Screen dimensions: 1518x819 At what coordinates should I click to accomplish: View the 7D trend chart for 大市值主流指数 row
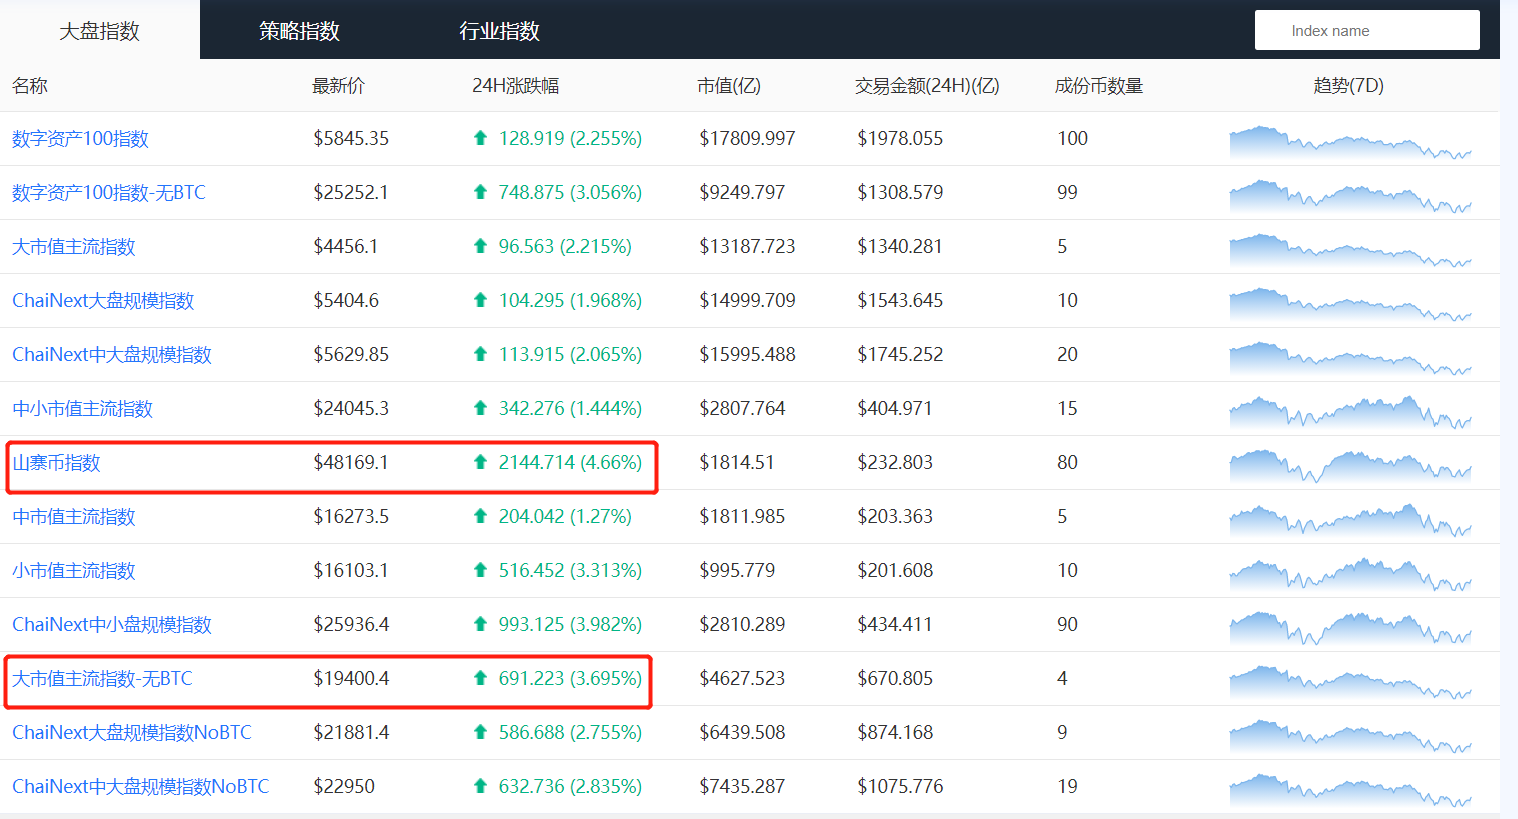pos(1350,250)
